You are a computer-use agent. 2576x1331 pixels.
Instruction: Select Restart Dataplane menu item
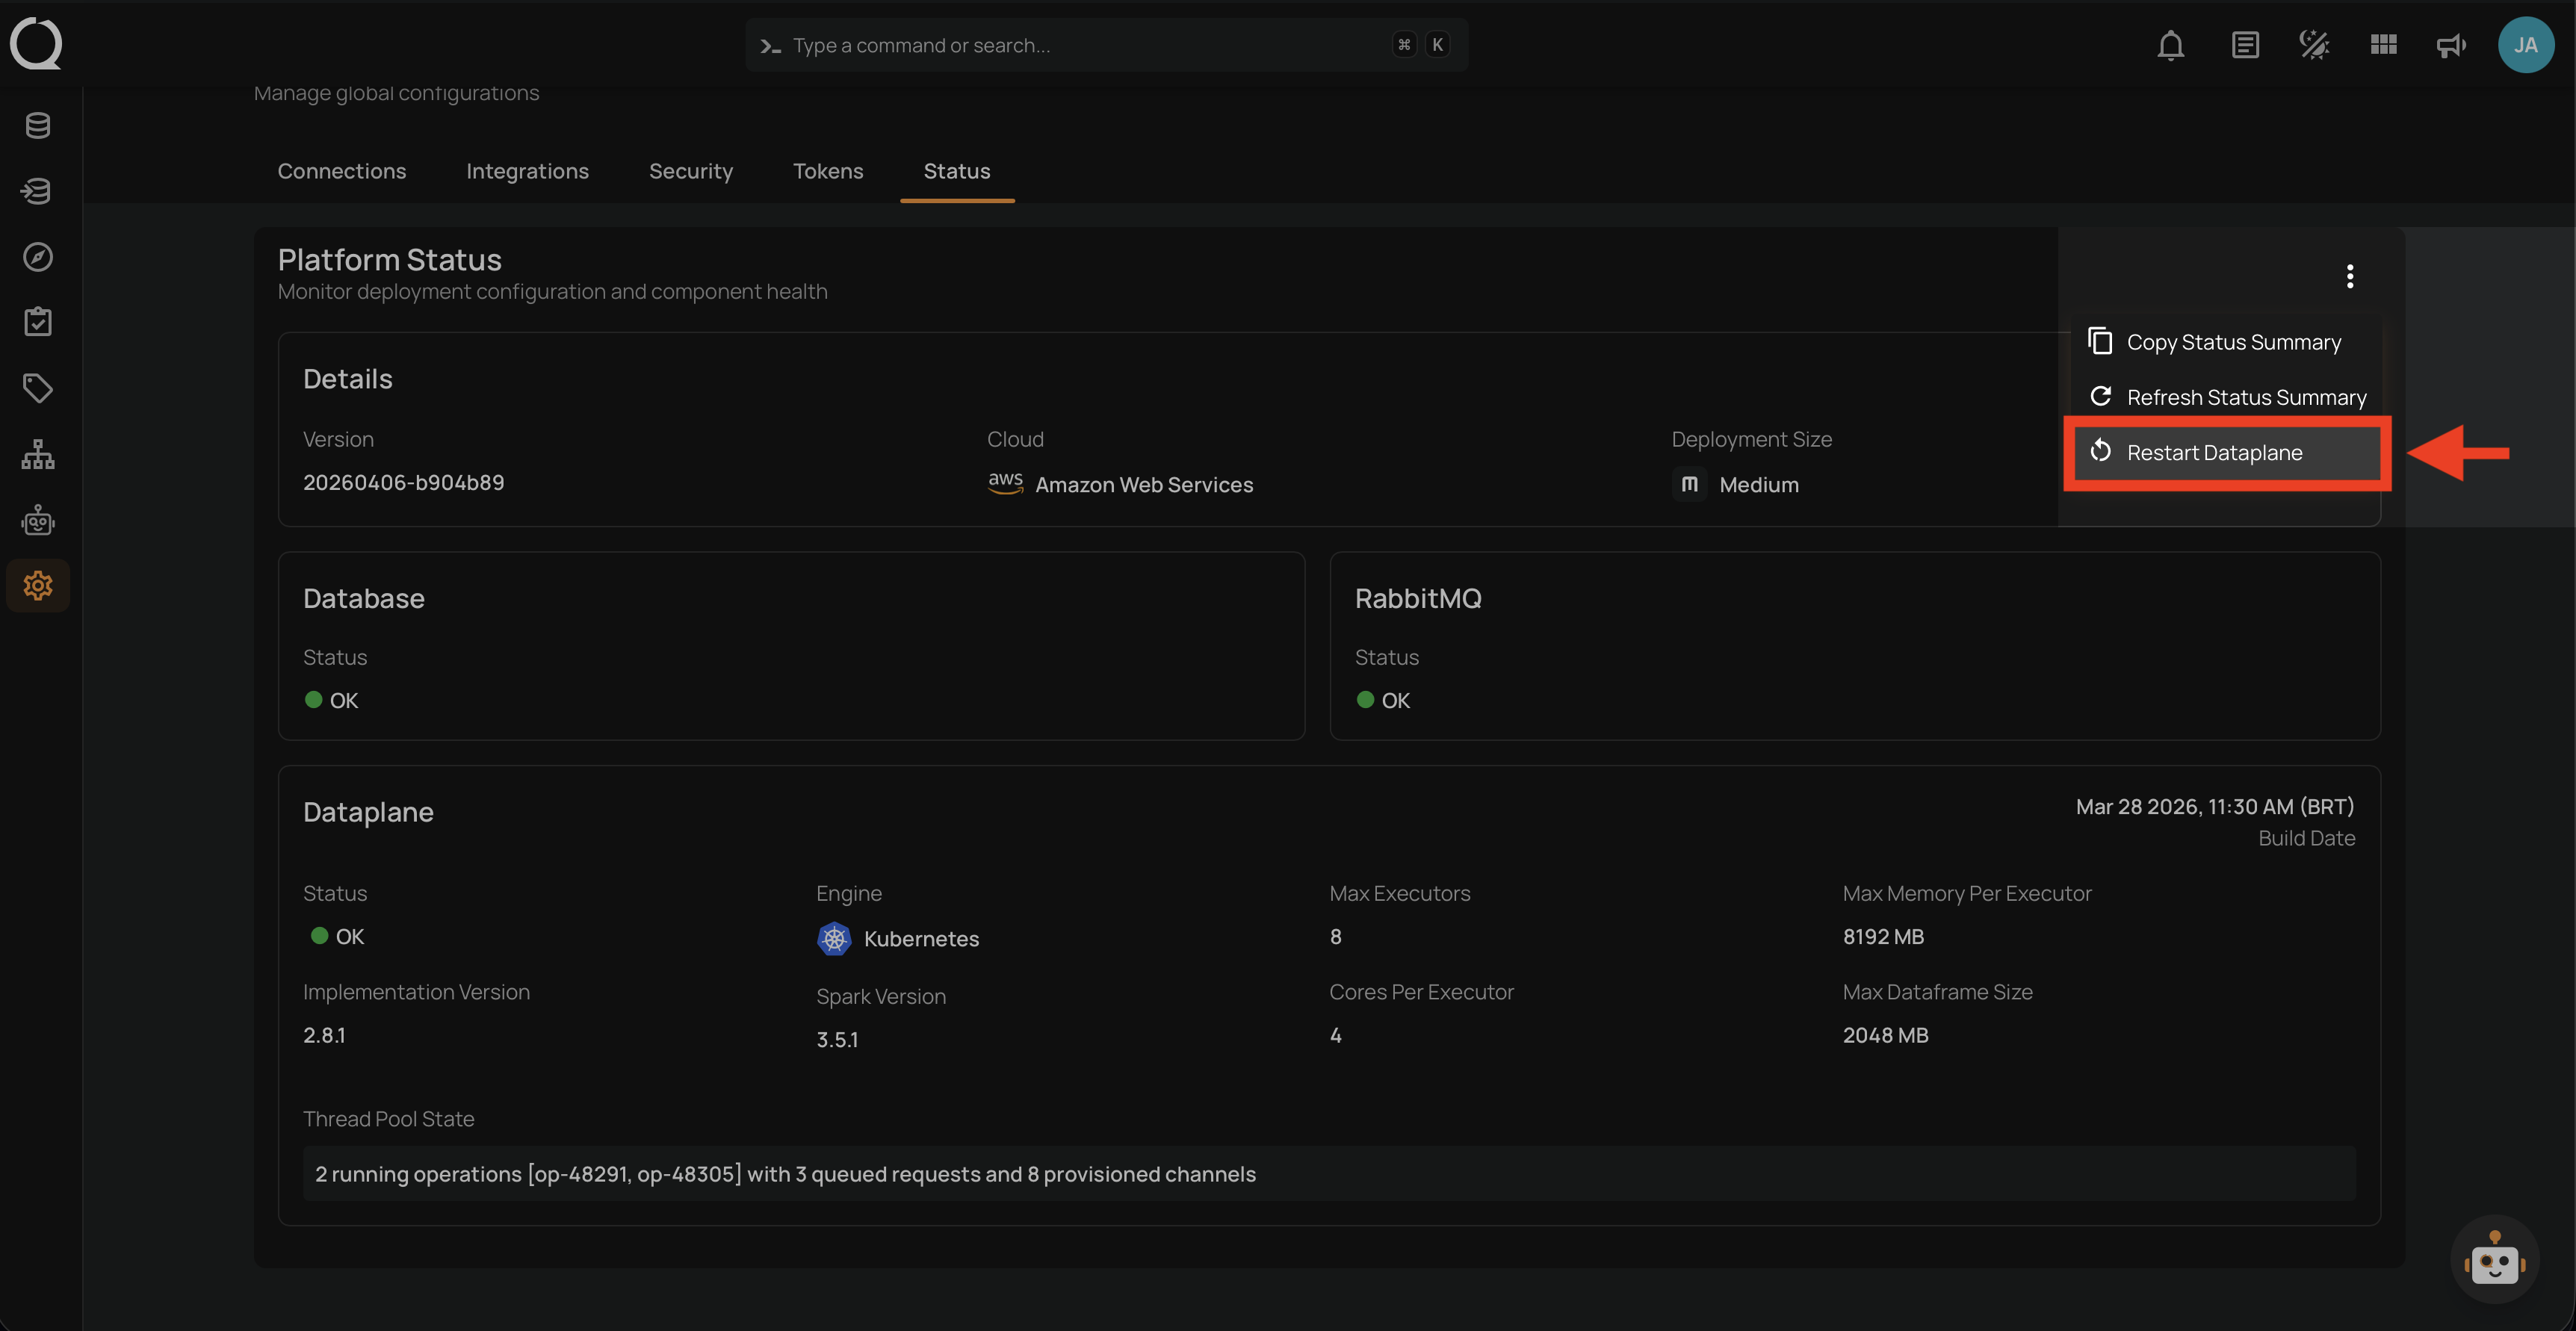(2227, 453)
